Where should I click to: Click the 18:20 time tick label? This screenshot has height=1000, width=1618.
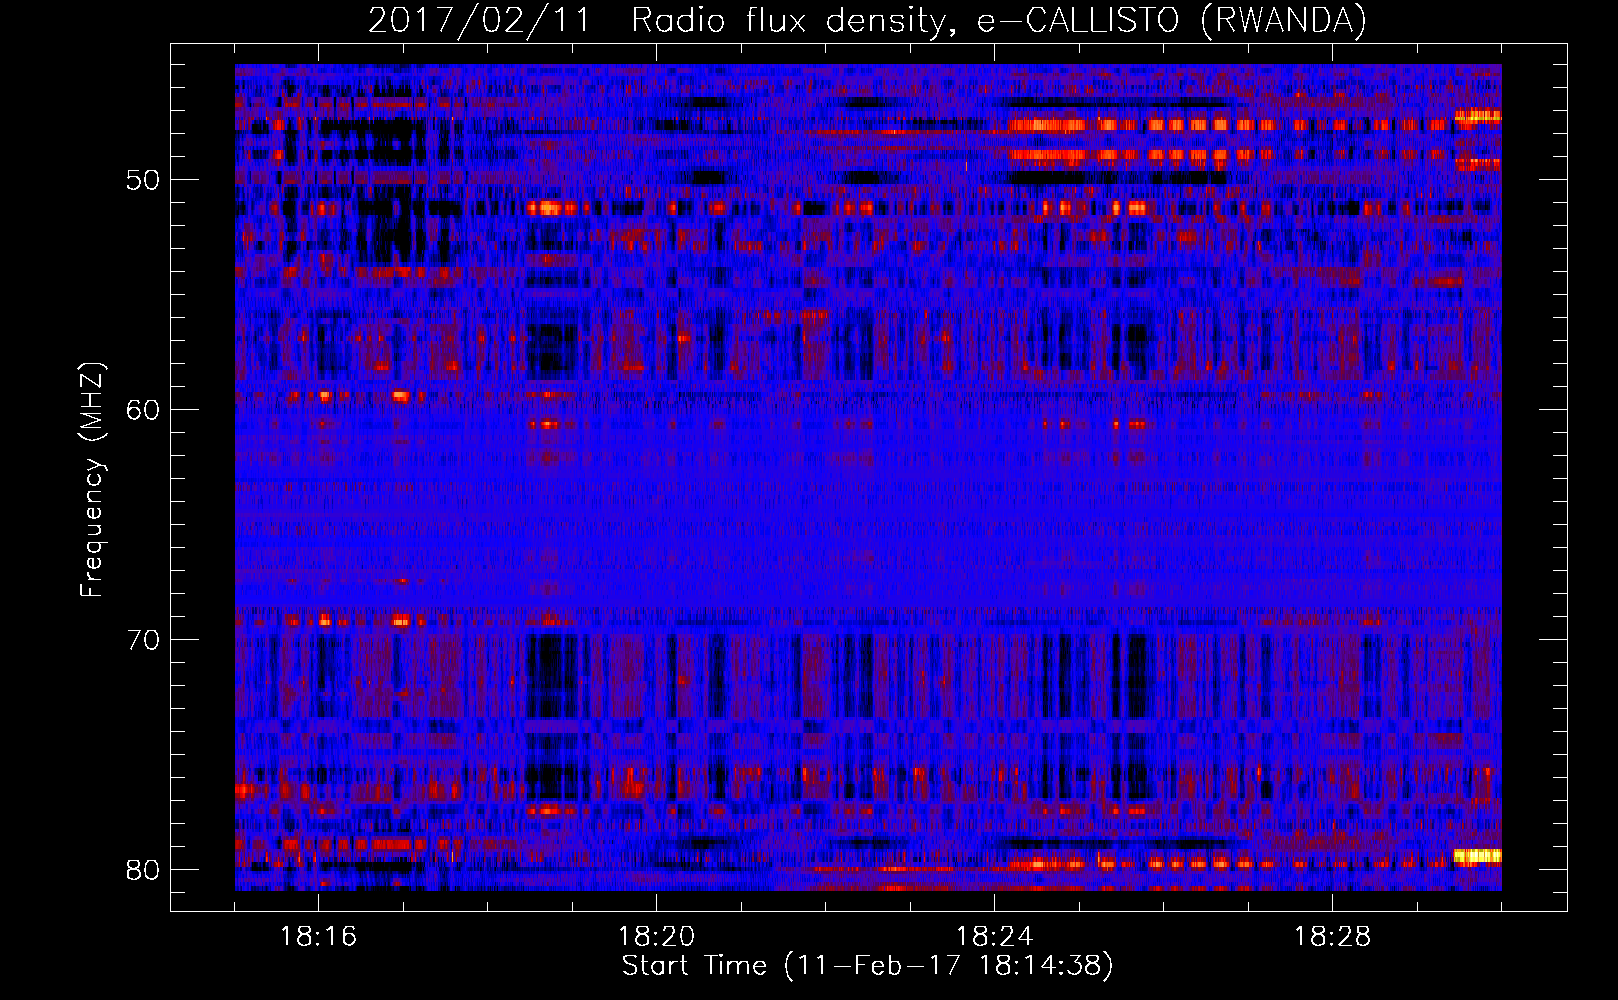(x=656, y=937)
